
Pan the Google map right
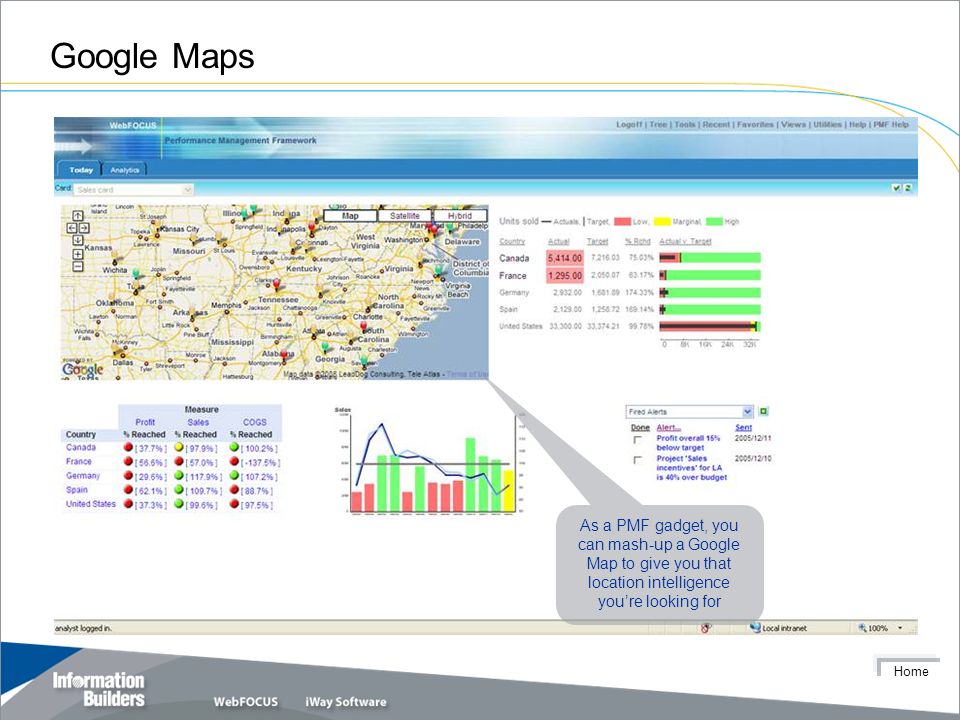tap(84, 228)
